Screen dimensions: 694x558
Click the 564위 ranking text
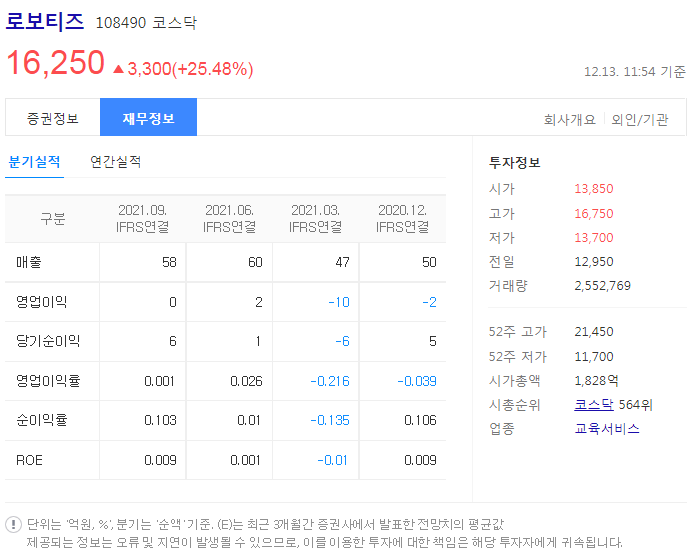click(x=636, y=404)
